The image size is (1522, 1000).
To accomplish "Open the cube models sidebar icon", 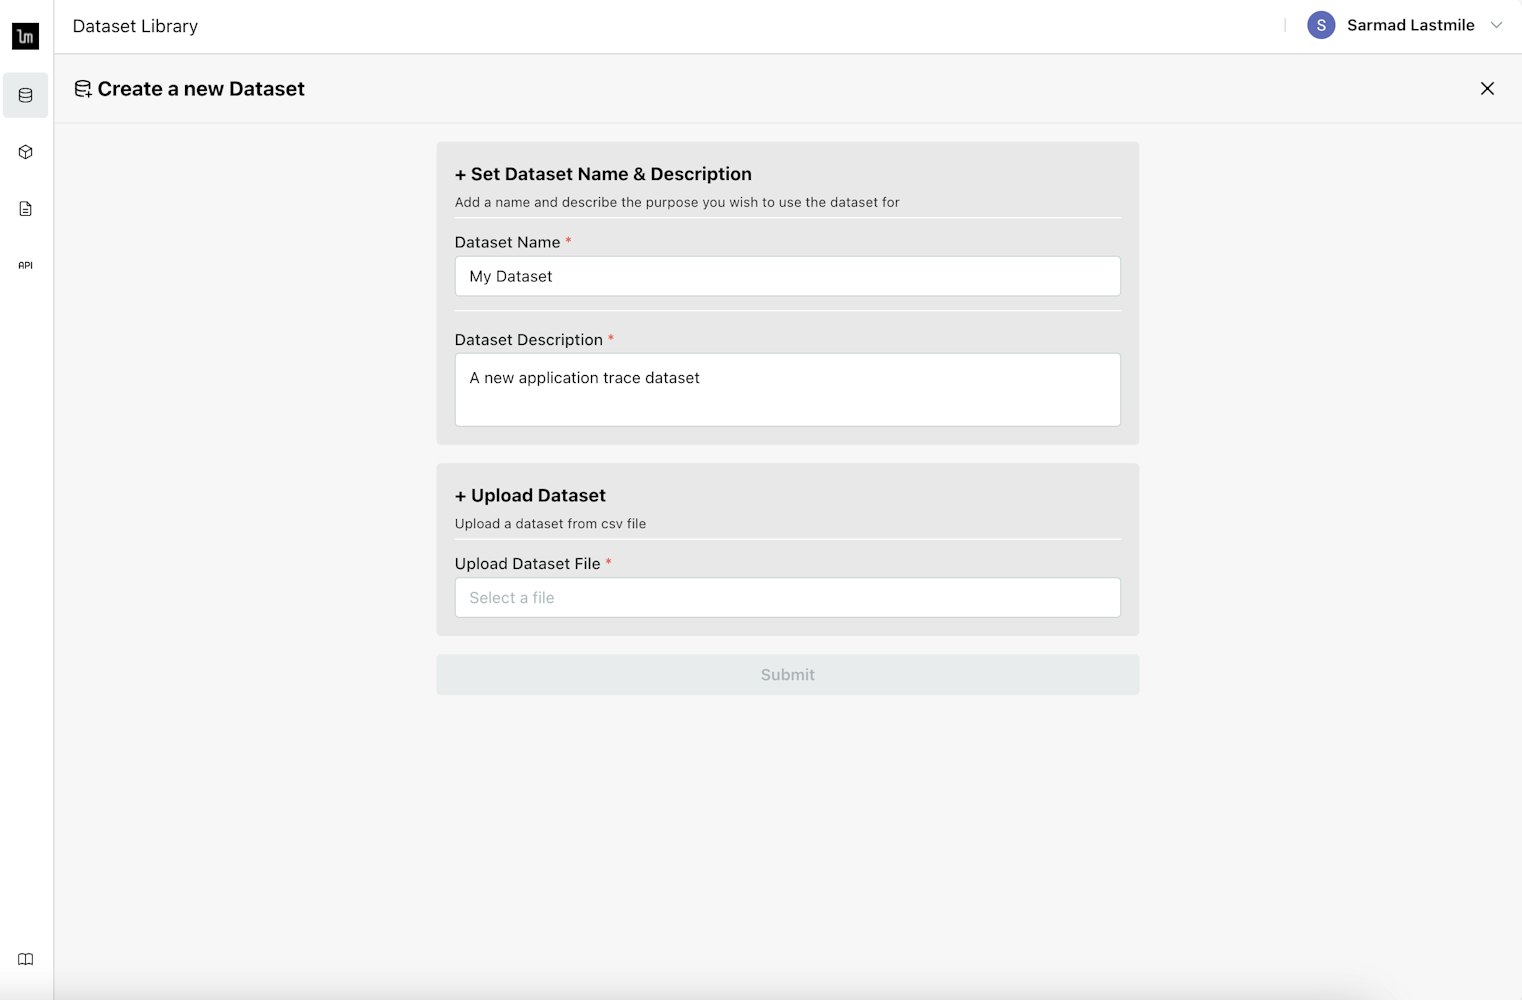I will click(25, 152).
